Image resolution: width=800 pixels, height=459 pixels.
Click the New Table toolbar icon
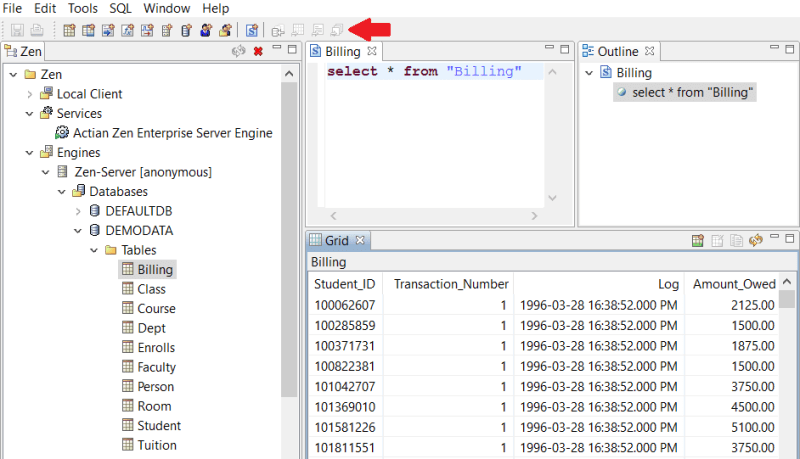click(69, 31)
